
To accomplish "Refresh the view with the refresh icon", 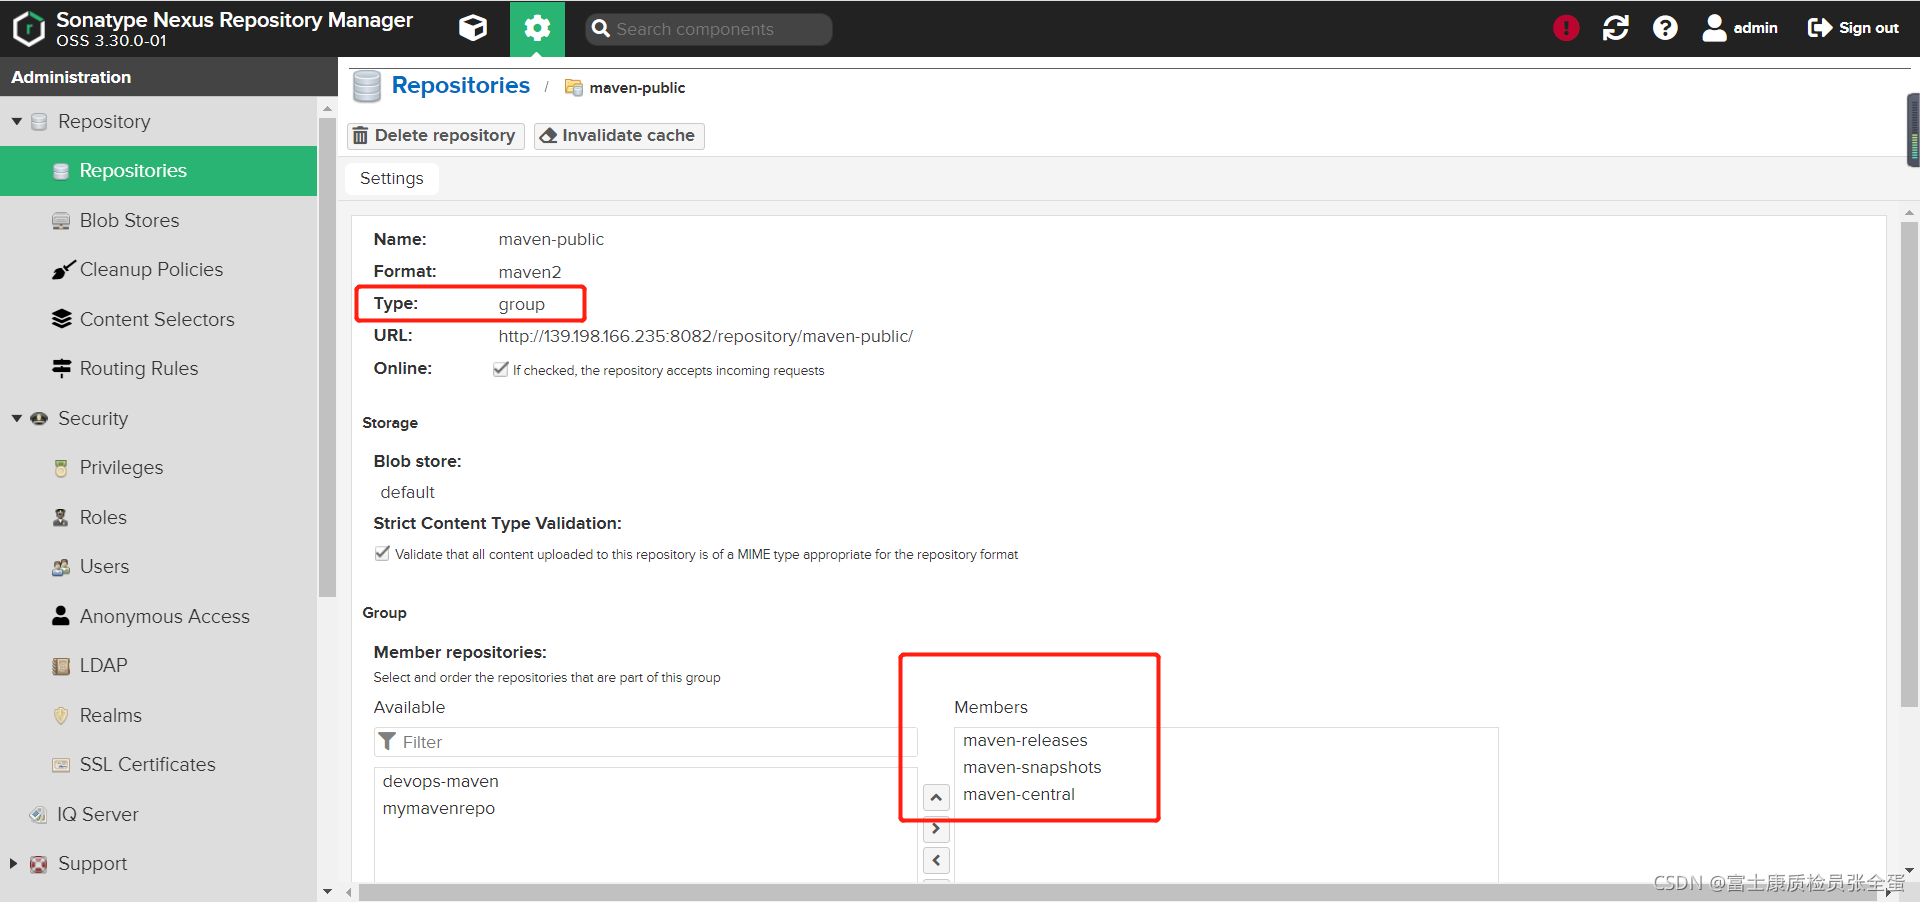I will pyautogui.click(x=1616, y=28).
